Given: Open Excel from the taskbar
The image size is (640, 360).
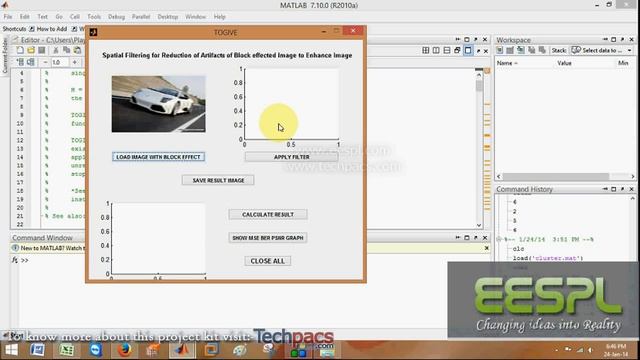Looking at the screenshot, I should 67,350.
